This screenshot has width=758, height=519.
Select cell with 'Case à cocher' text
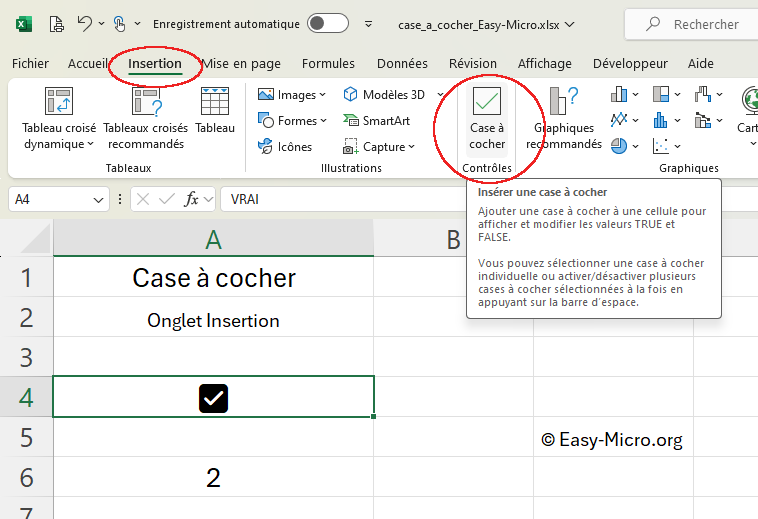[x=213, y=277]
